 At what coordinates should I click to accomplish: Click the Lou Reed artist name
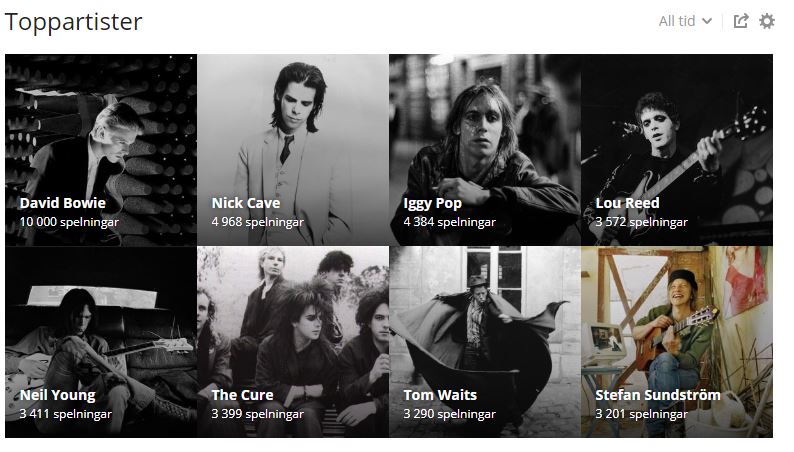tap(627, 203)
